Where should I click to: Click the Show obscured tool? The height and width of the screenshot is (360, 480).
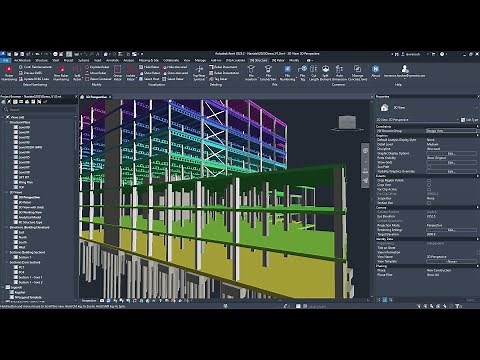[x=175, y=73]
